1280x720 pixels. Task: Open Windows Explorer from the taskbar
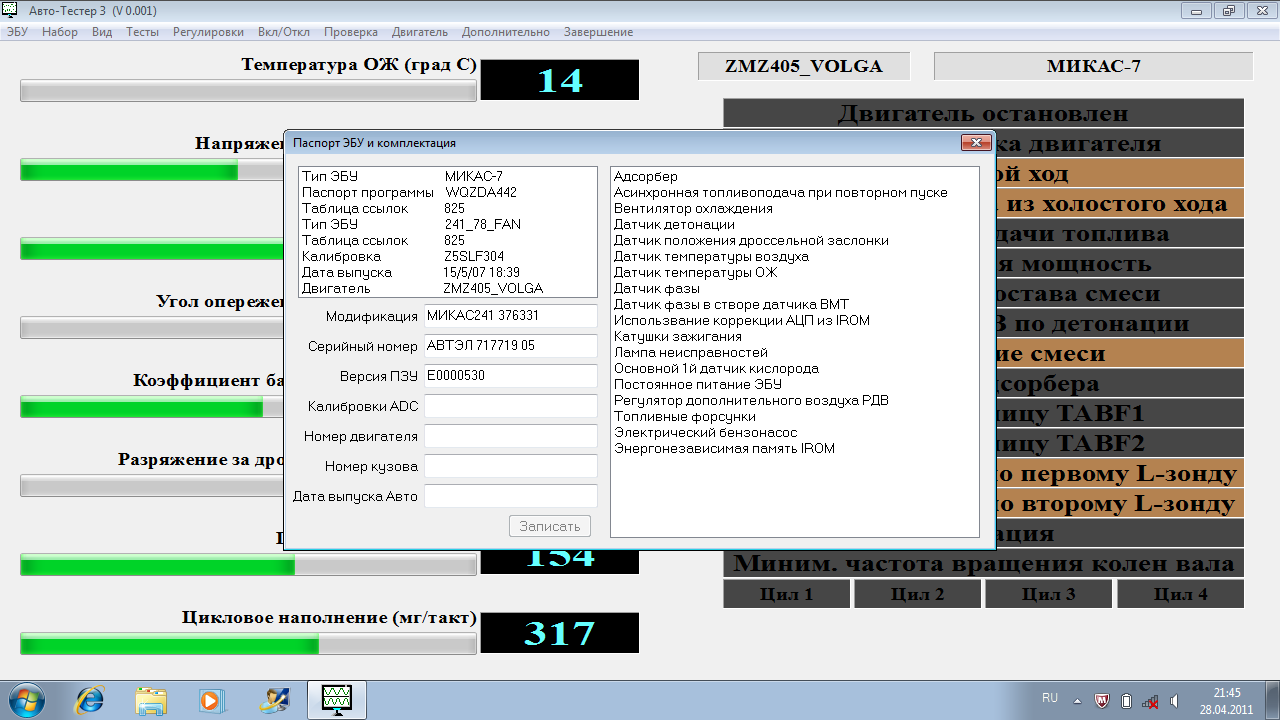(151, 699)
